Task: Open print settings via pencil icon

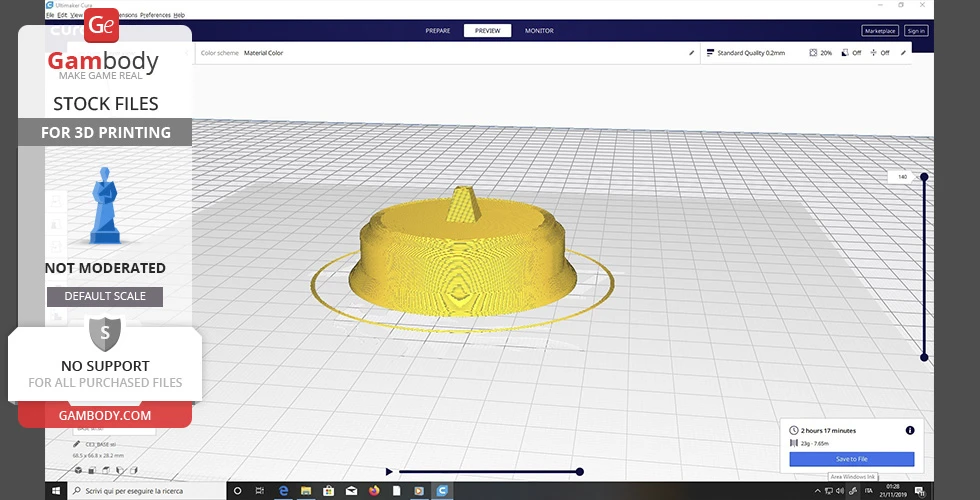Action: click(x=903, y=53)
